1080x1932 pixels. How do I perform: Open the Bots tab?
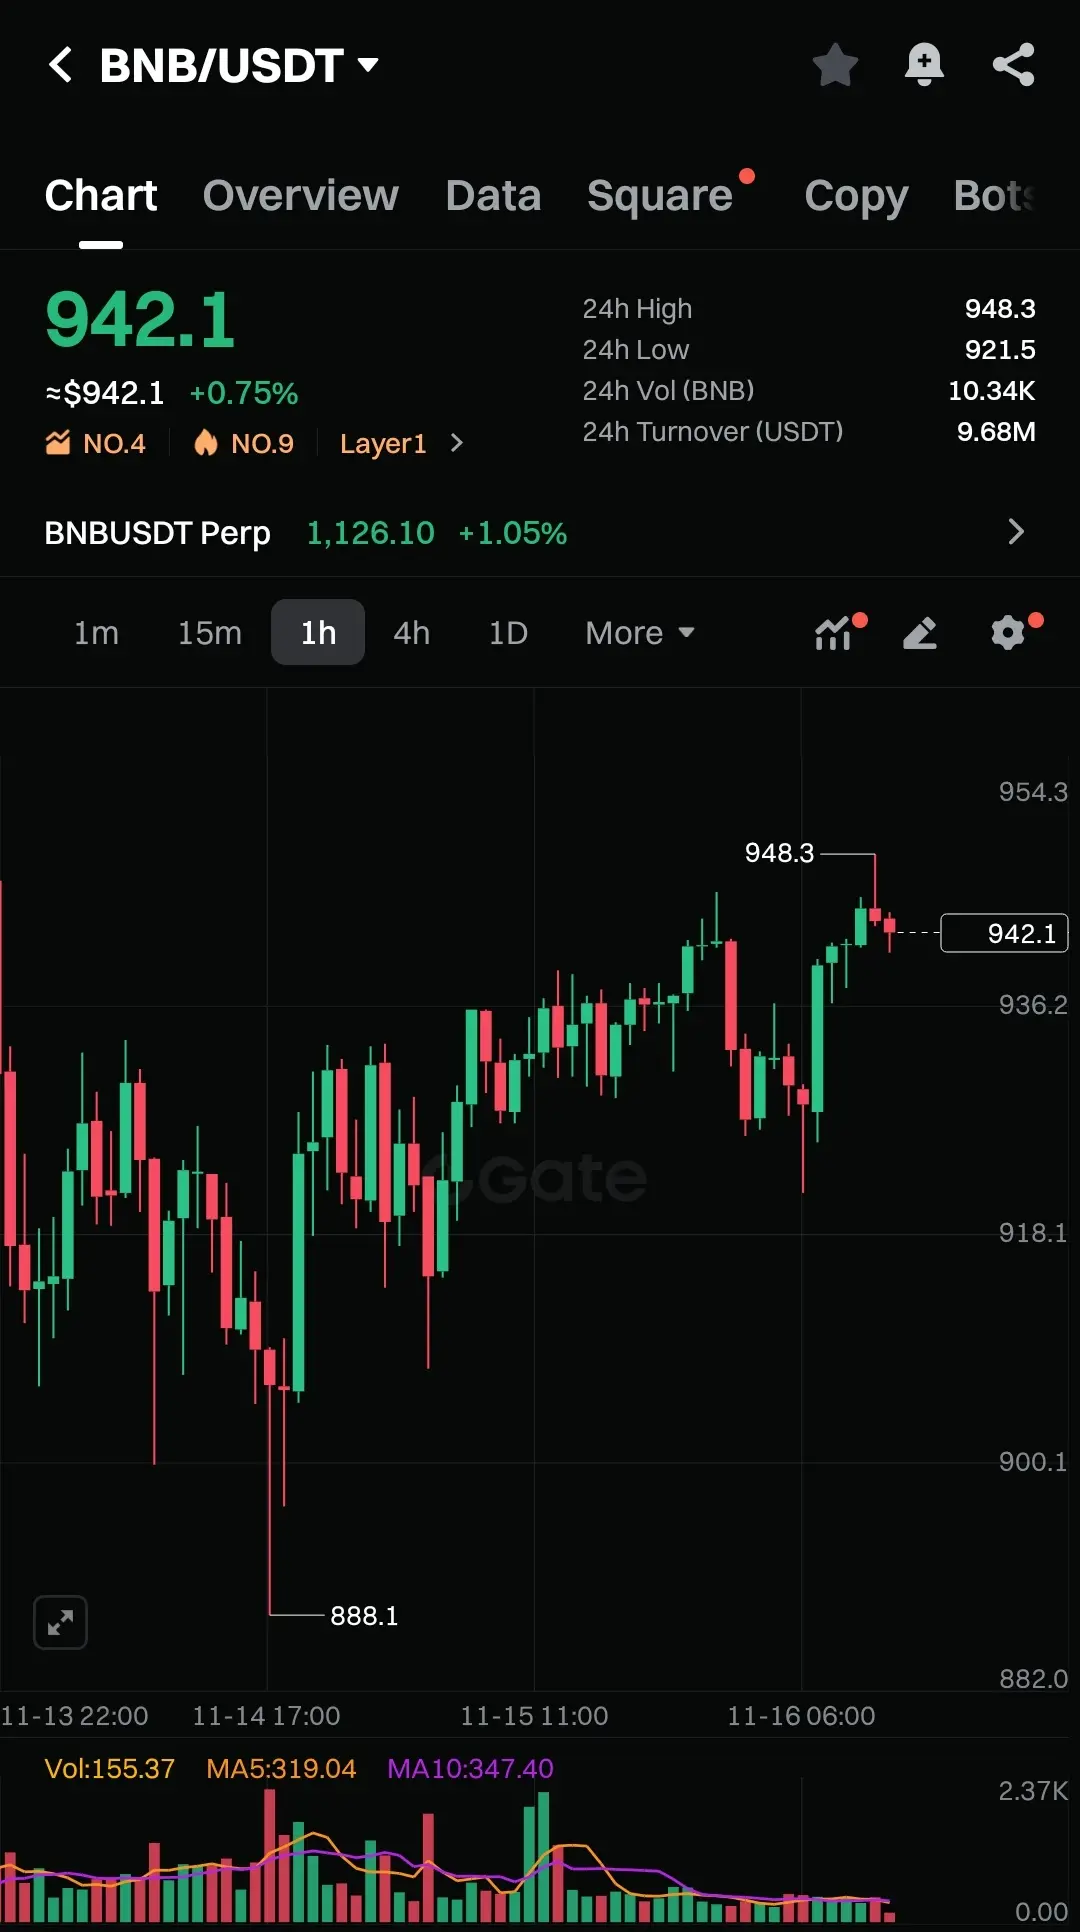[x=994, y=196]
